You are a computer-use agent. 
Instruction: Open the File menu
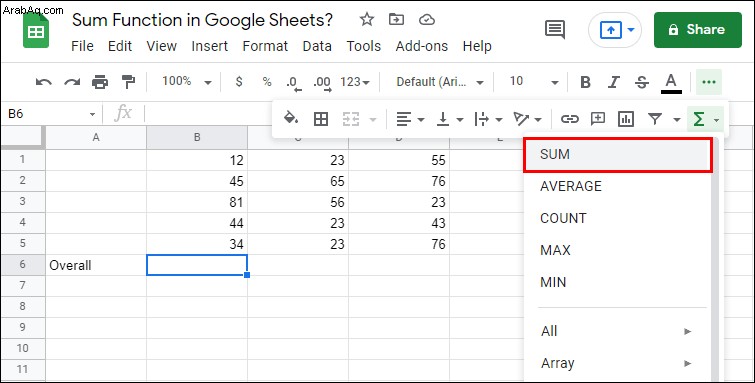tap(82, 46)
